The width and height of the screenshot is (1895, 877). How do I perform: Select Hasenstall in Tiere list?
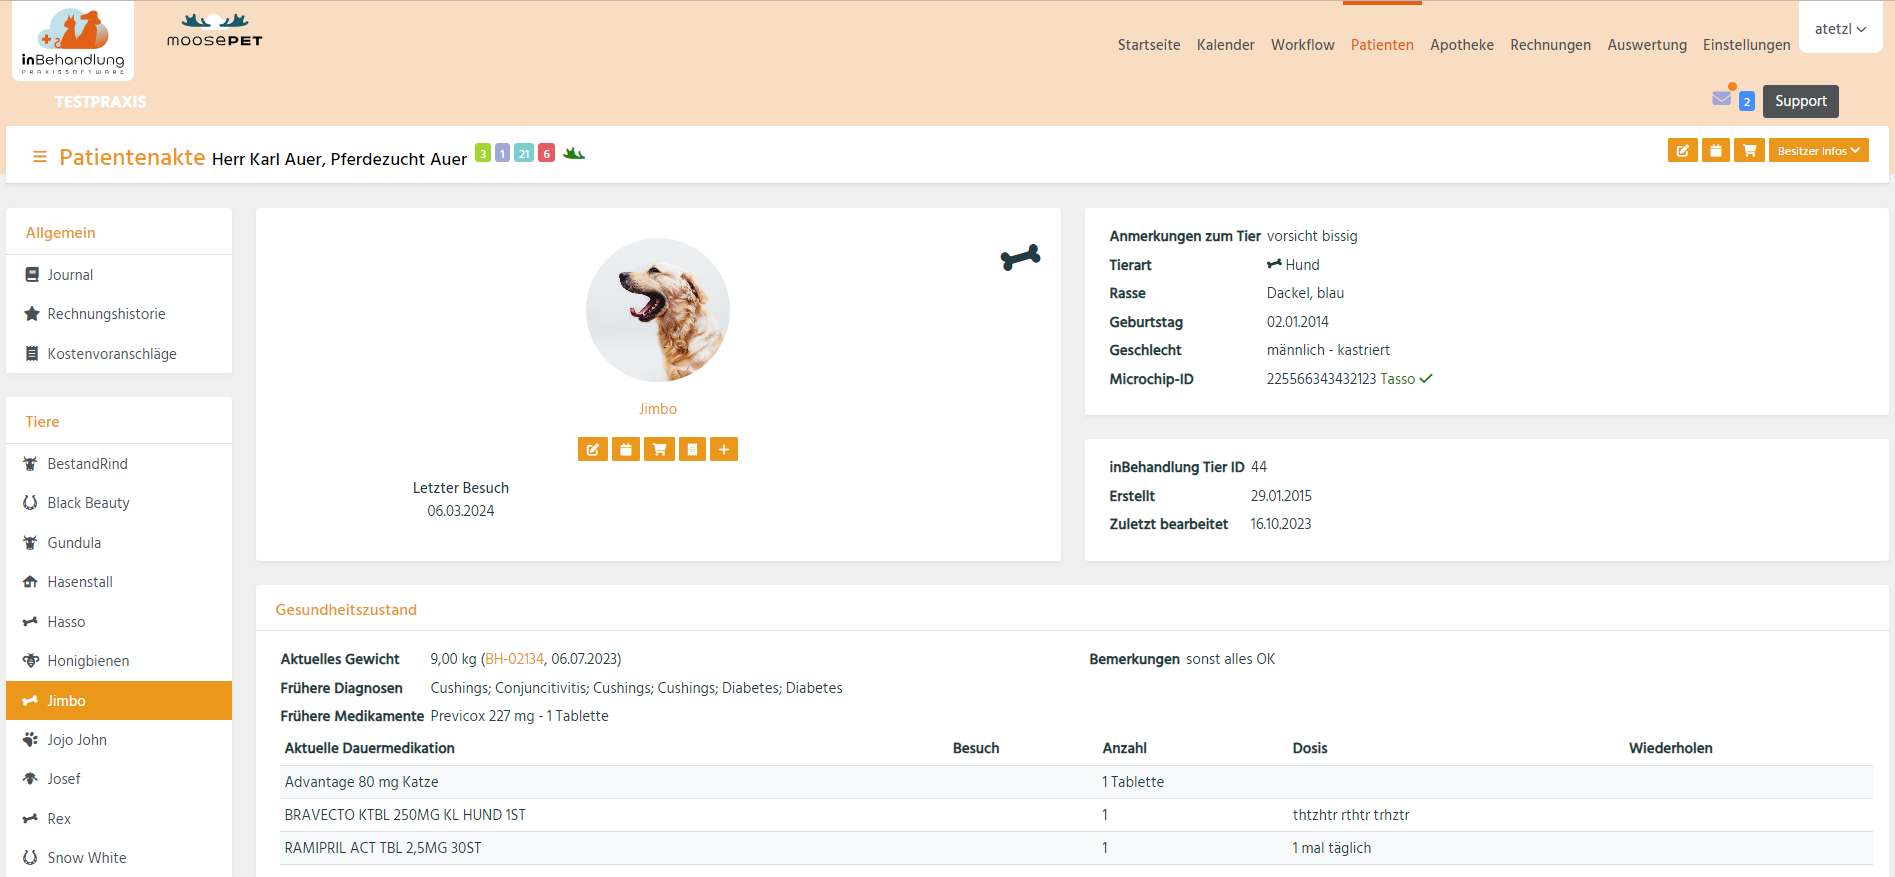pyautogui.click(x=119, y=582)
